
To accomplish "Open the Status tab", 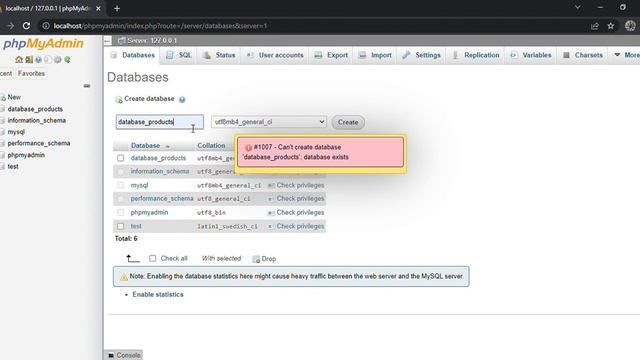I will 220,55.
